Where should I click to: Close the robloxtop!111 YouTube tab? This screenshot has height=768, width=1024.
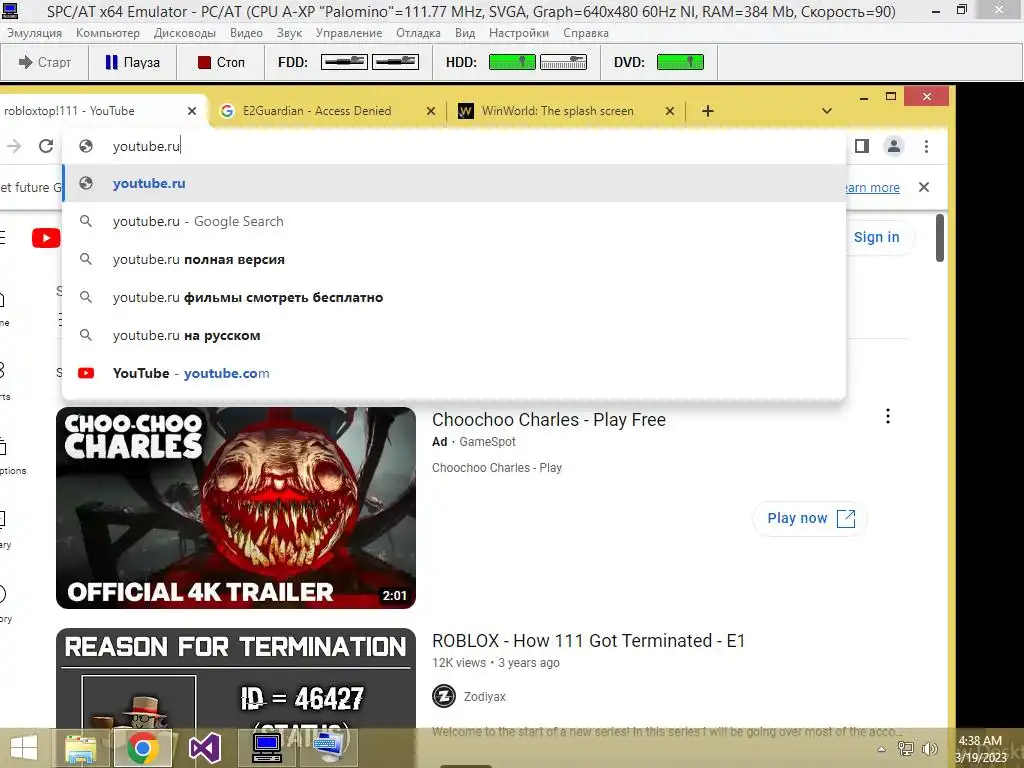coord(192,111)
